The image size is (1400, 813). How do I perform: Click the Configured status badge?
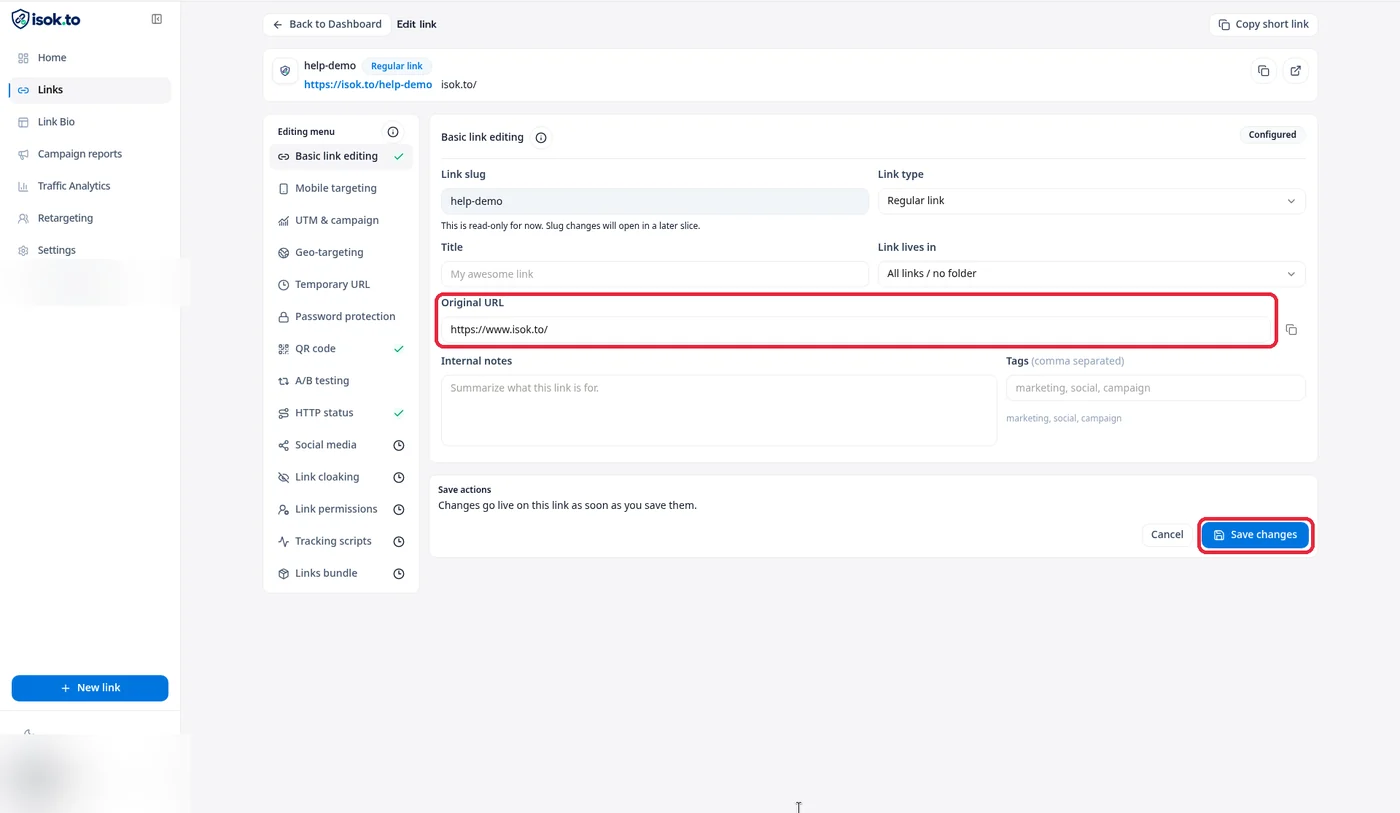tap(1272, 135)
